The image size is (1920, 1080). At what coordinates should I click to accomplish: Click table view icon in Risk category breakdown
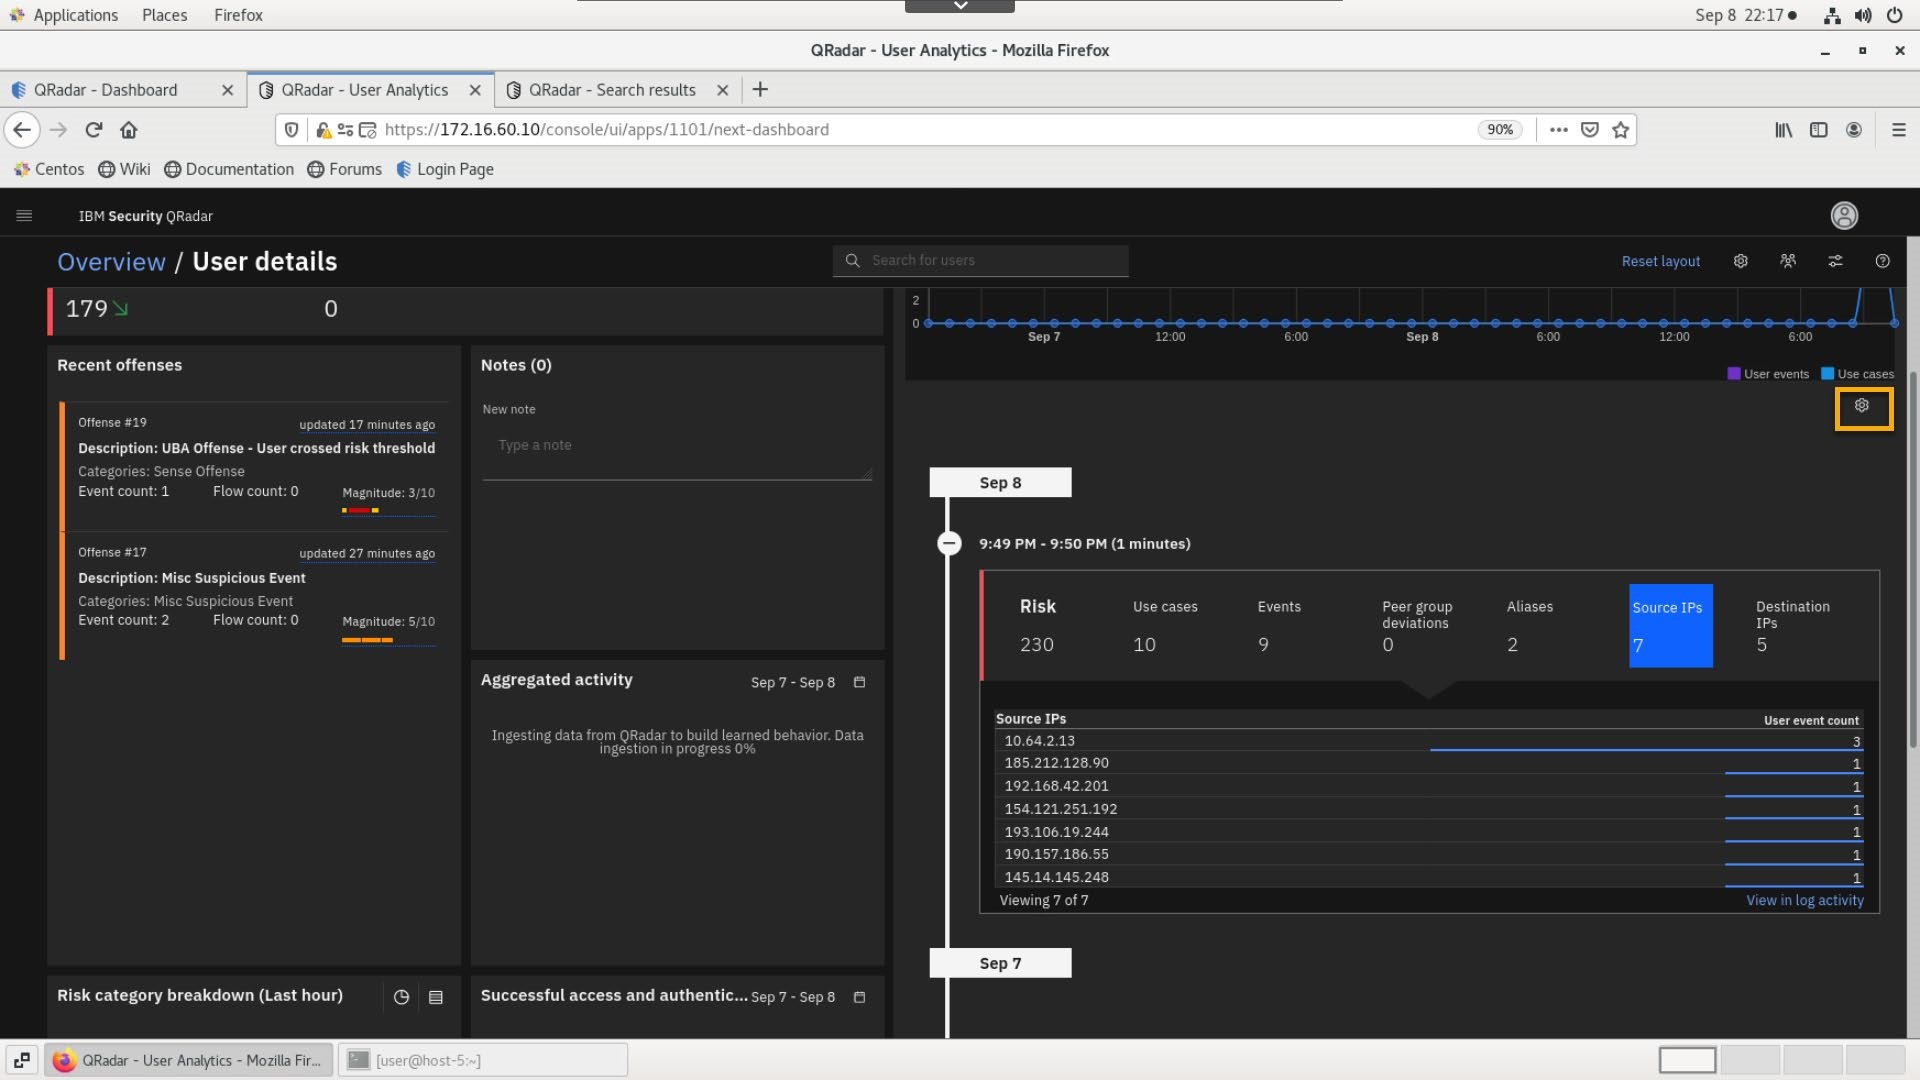(x=436, y=997)
